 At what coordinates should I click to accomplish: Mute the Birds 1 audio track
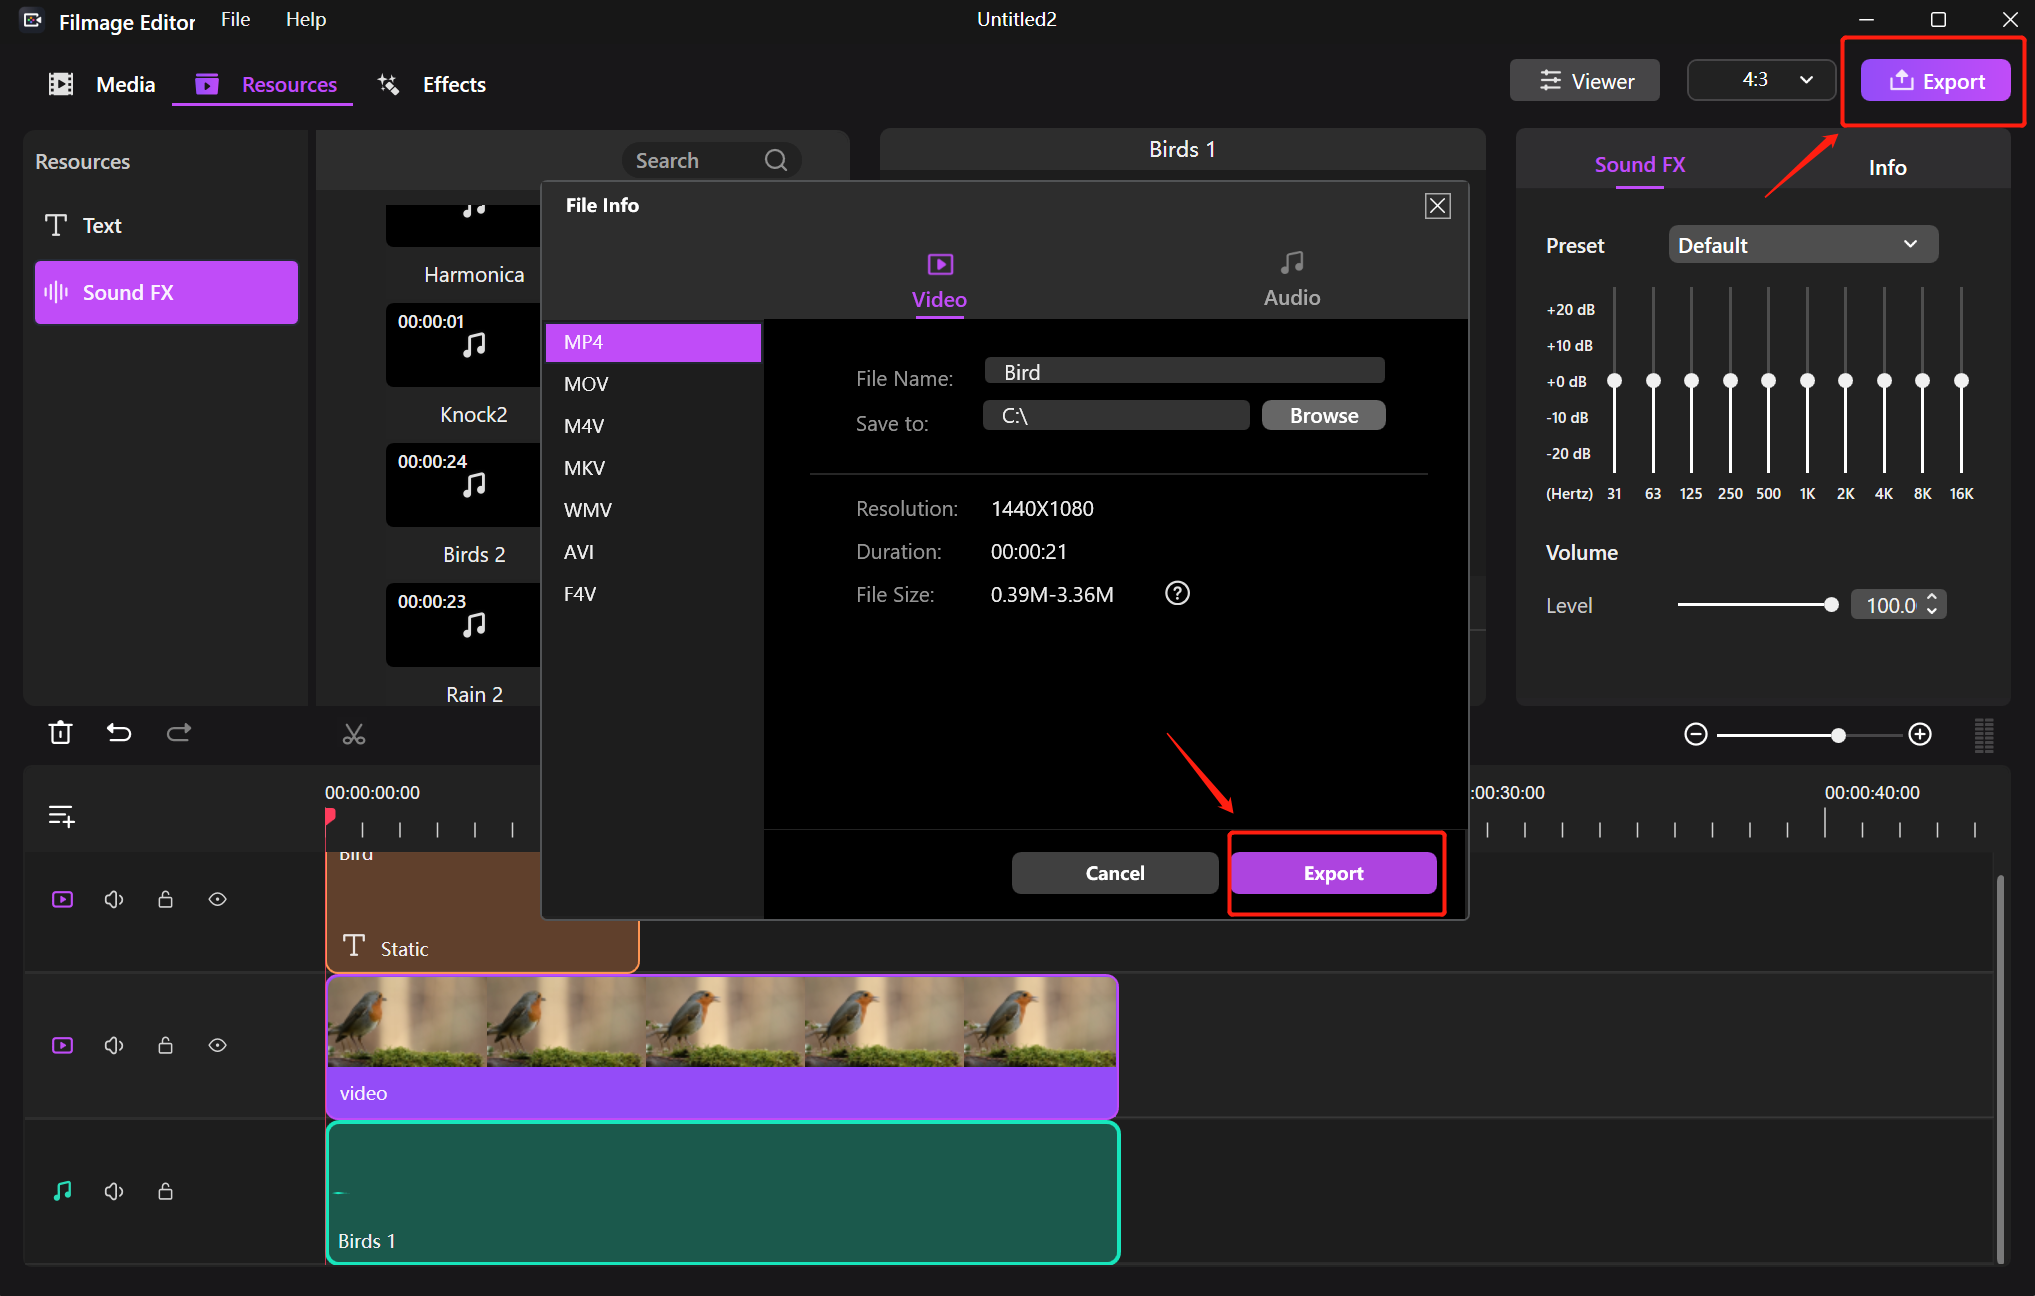coord(114,1191)
